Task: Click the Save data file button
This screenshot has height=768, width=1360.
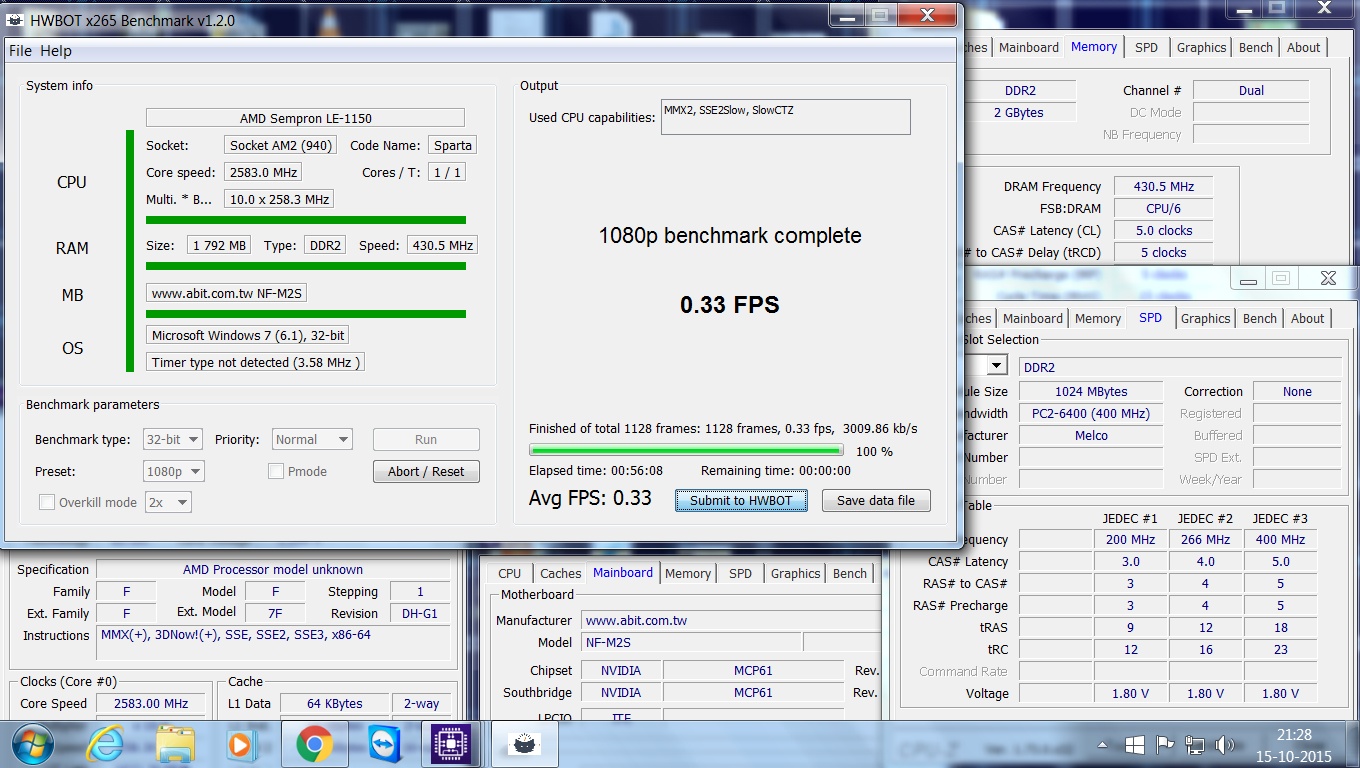Action: pos(876,500)
